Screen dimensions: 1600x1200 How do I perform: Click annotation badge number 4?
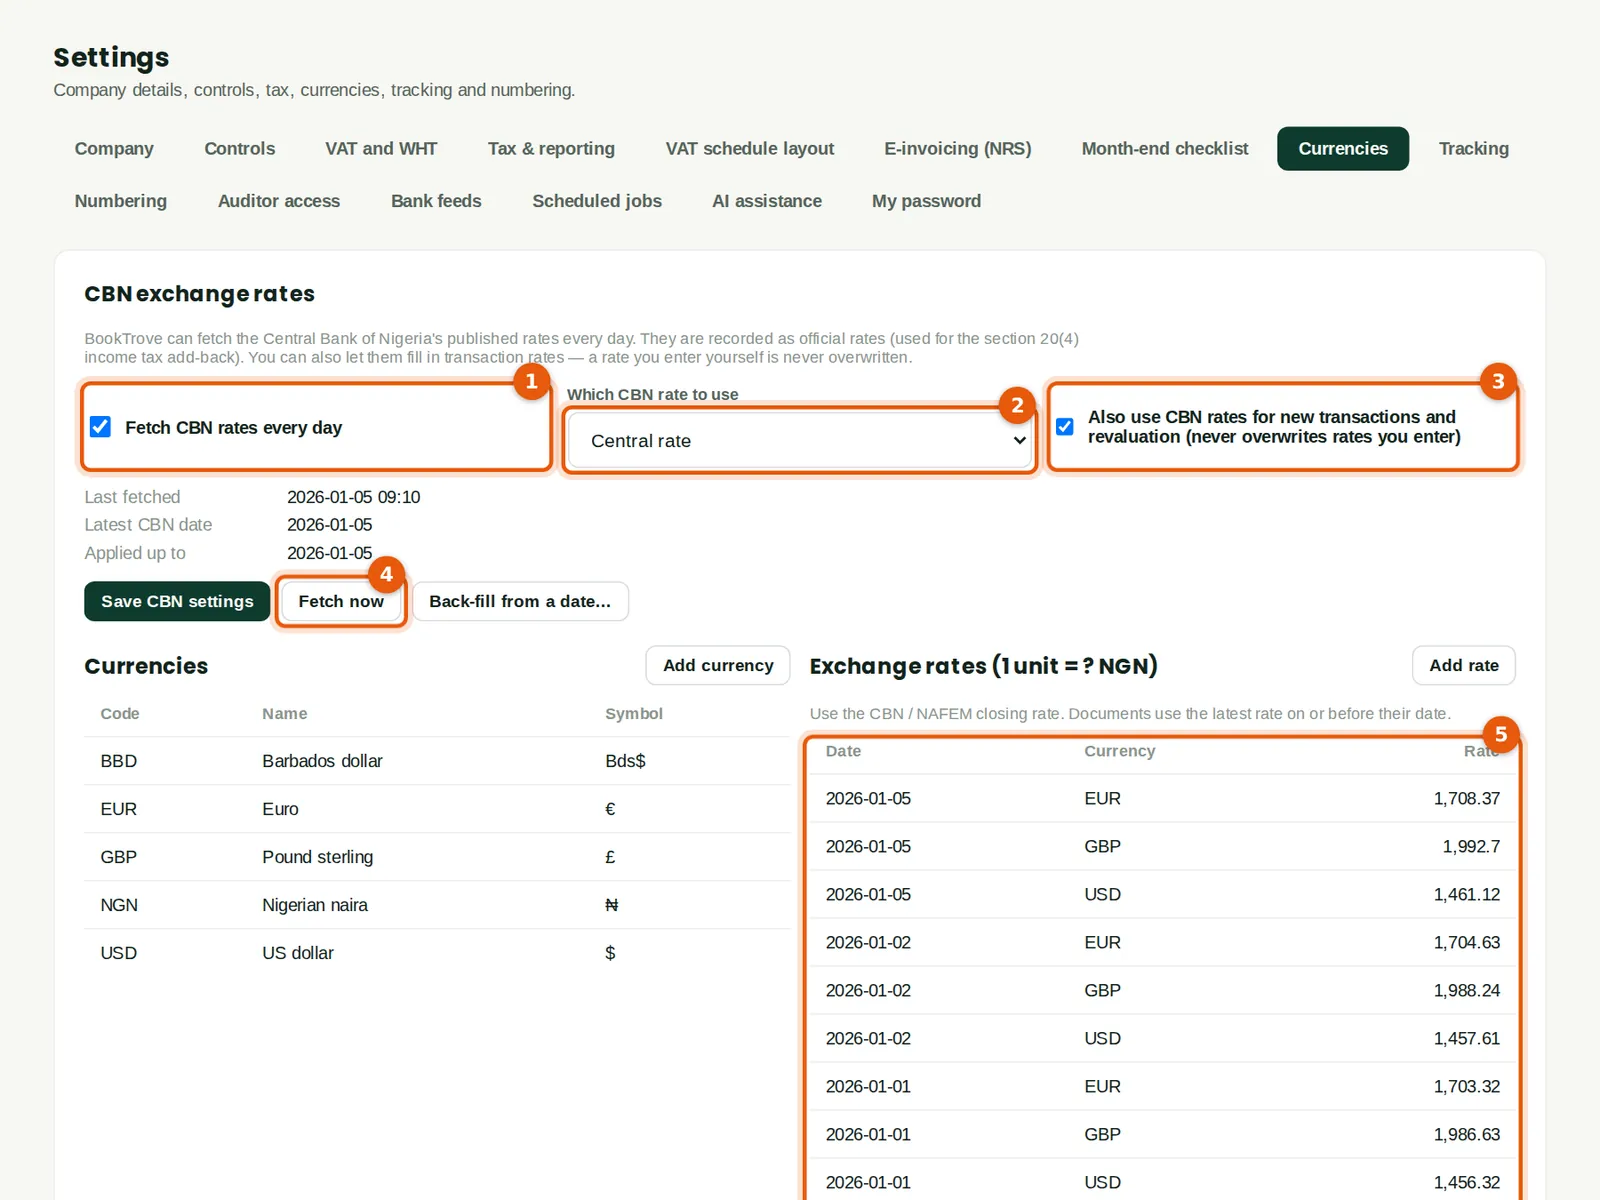(x=386, y=574)
